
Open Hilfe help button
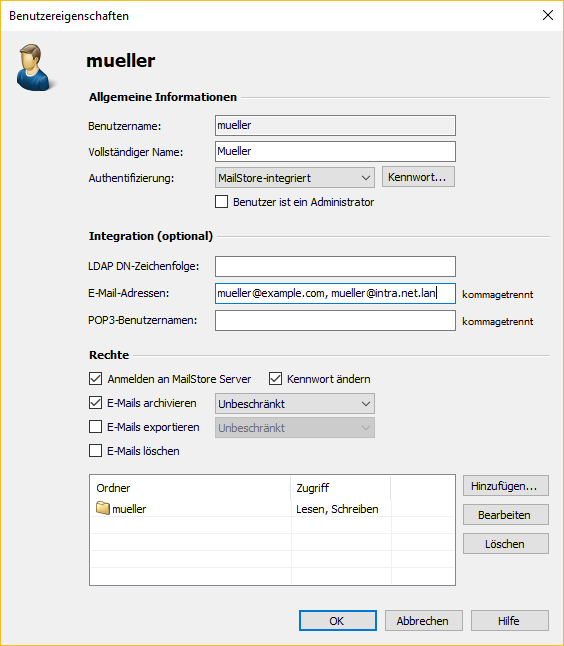pyautogui.click(x=510, y=620)
